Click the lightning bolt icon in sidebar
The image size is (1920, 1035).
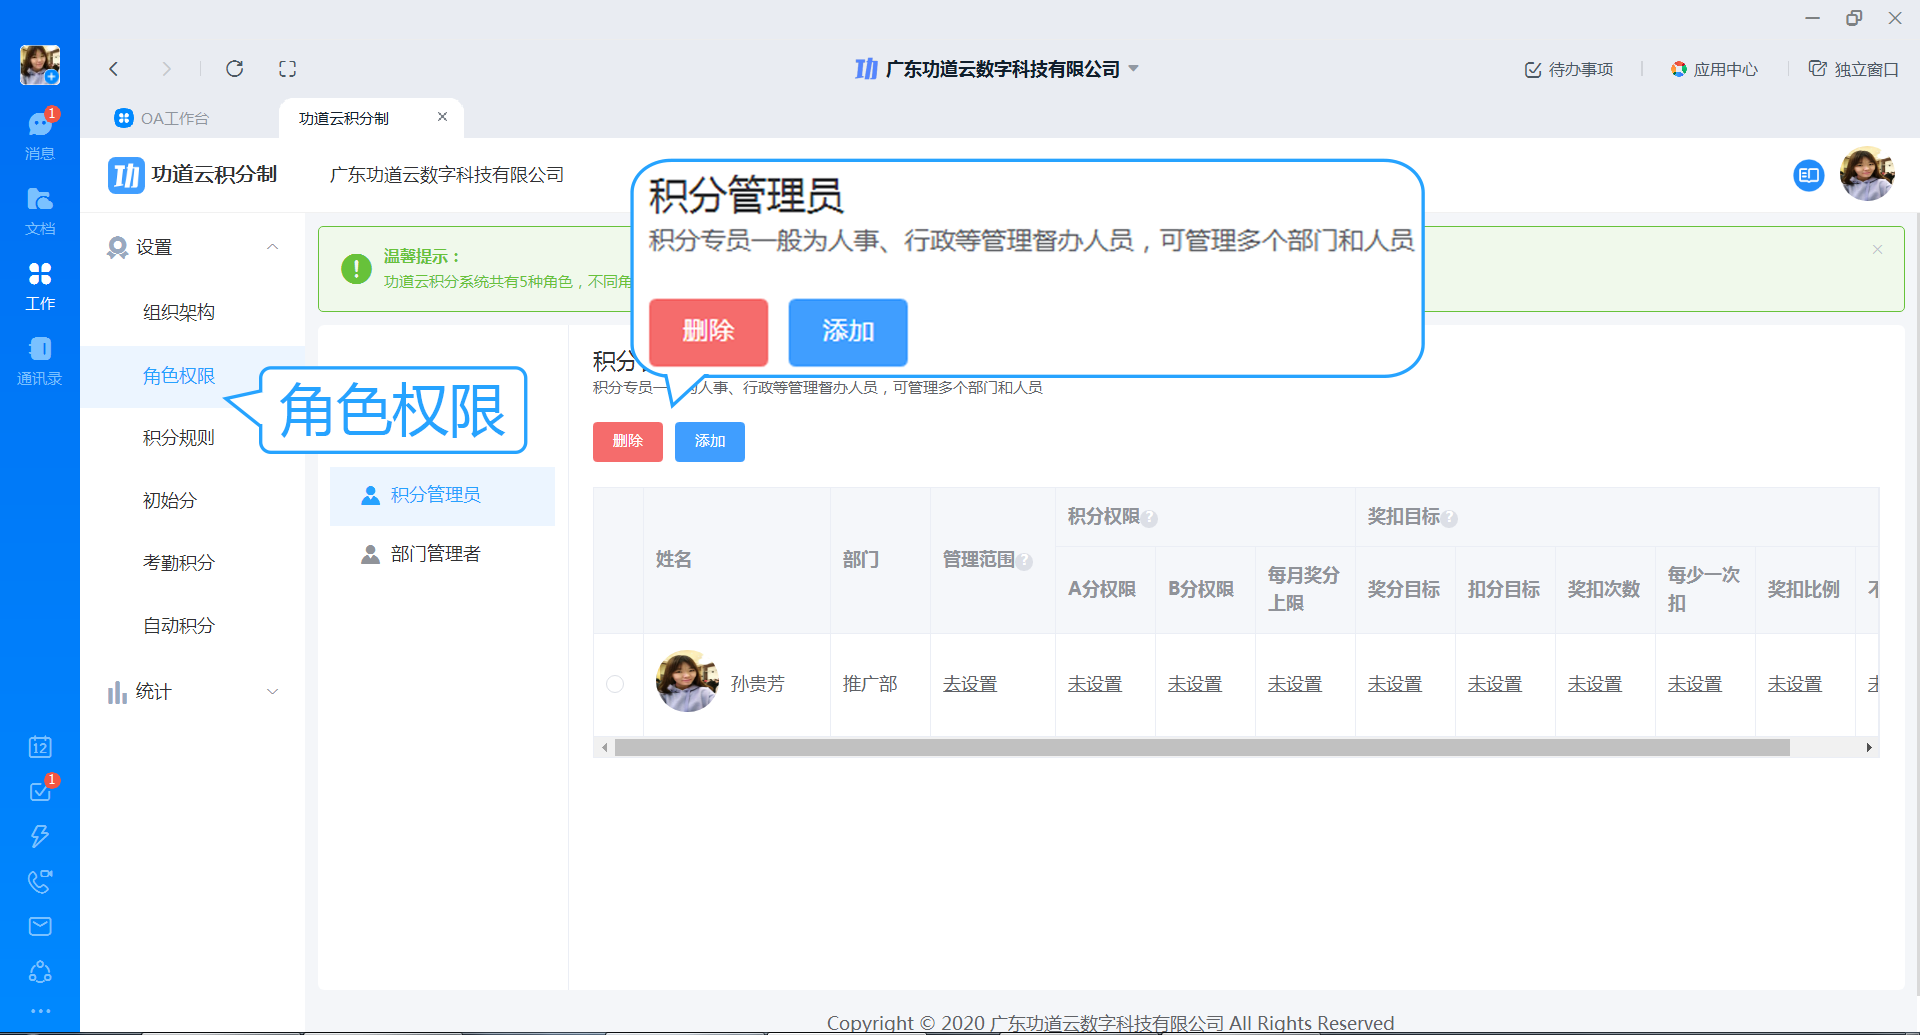point(40,836)
